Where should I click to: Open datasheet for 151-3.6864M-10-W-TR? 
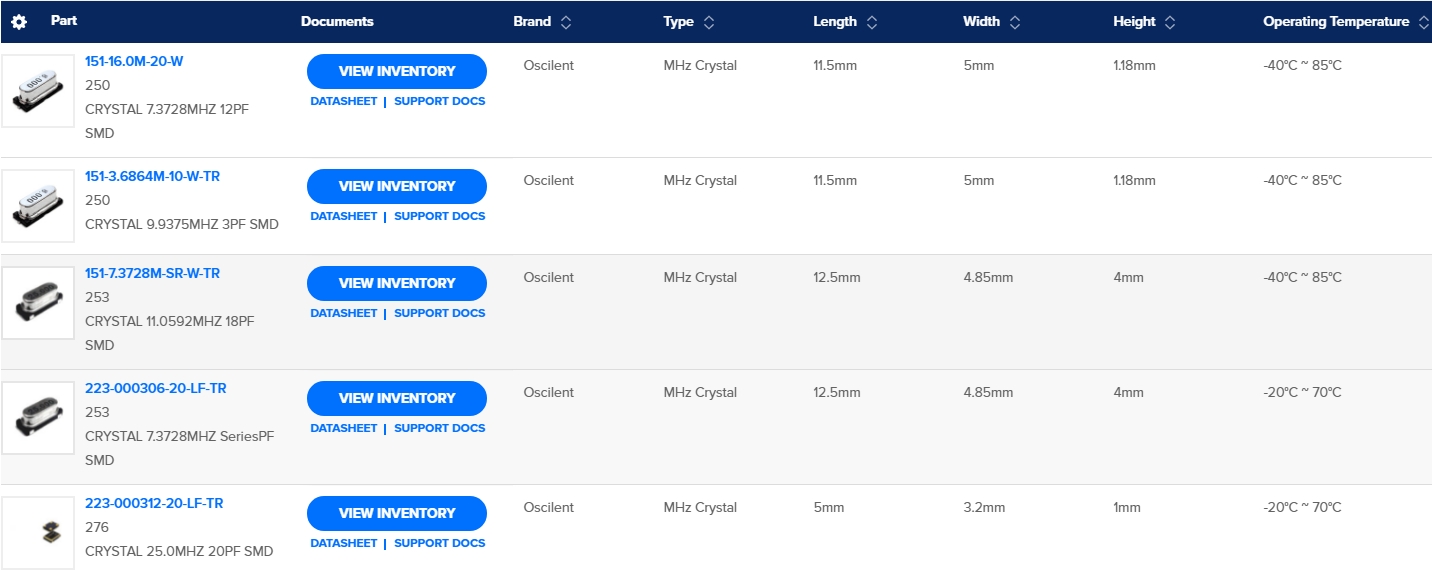[343, 216]
